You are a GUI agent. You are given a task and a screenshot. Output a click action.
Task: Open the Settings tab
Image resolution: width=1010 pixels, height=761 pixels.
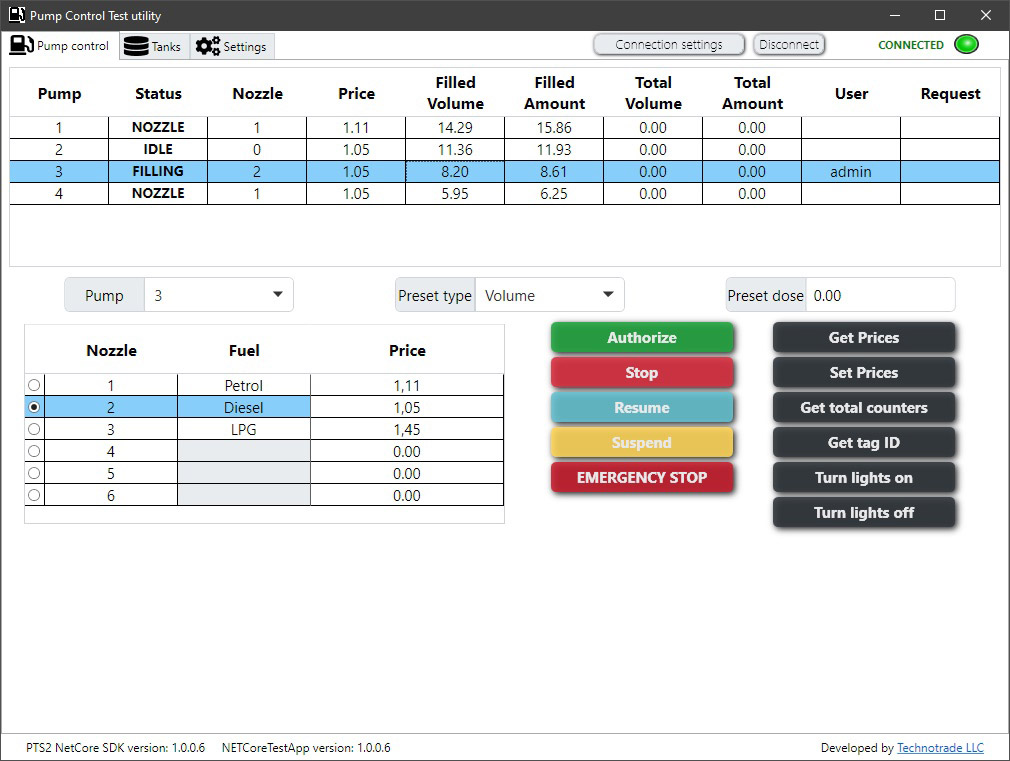232,46
